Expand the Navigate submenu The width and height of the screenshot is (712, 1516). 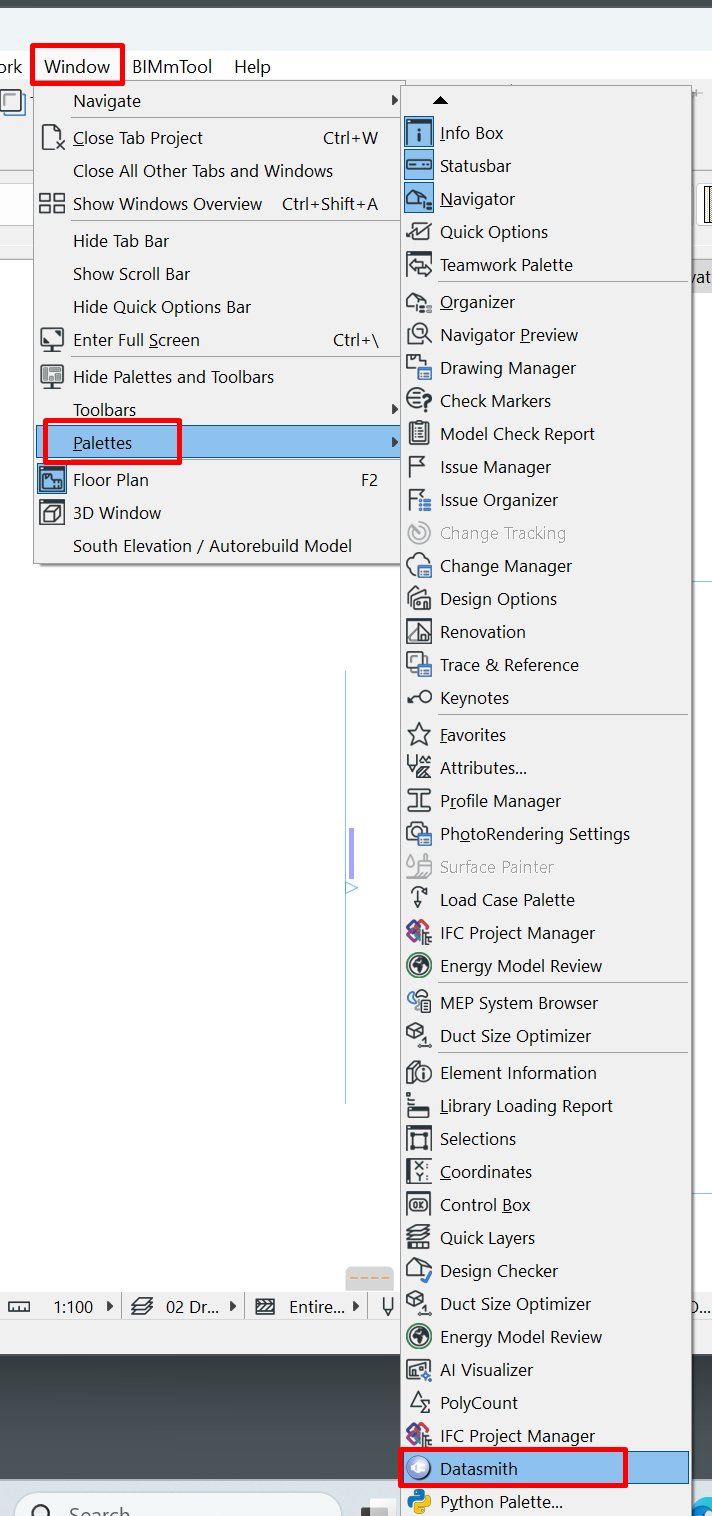click(107, 100)
